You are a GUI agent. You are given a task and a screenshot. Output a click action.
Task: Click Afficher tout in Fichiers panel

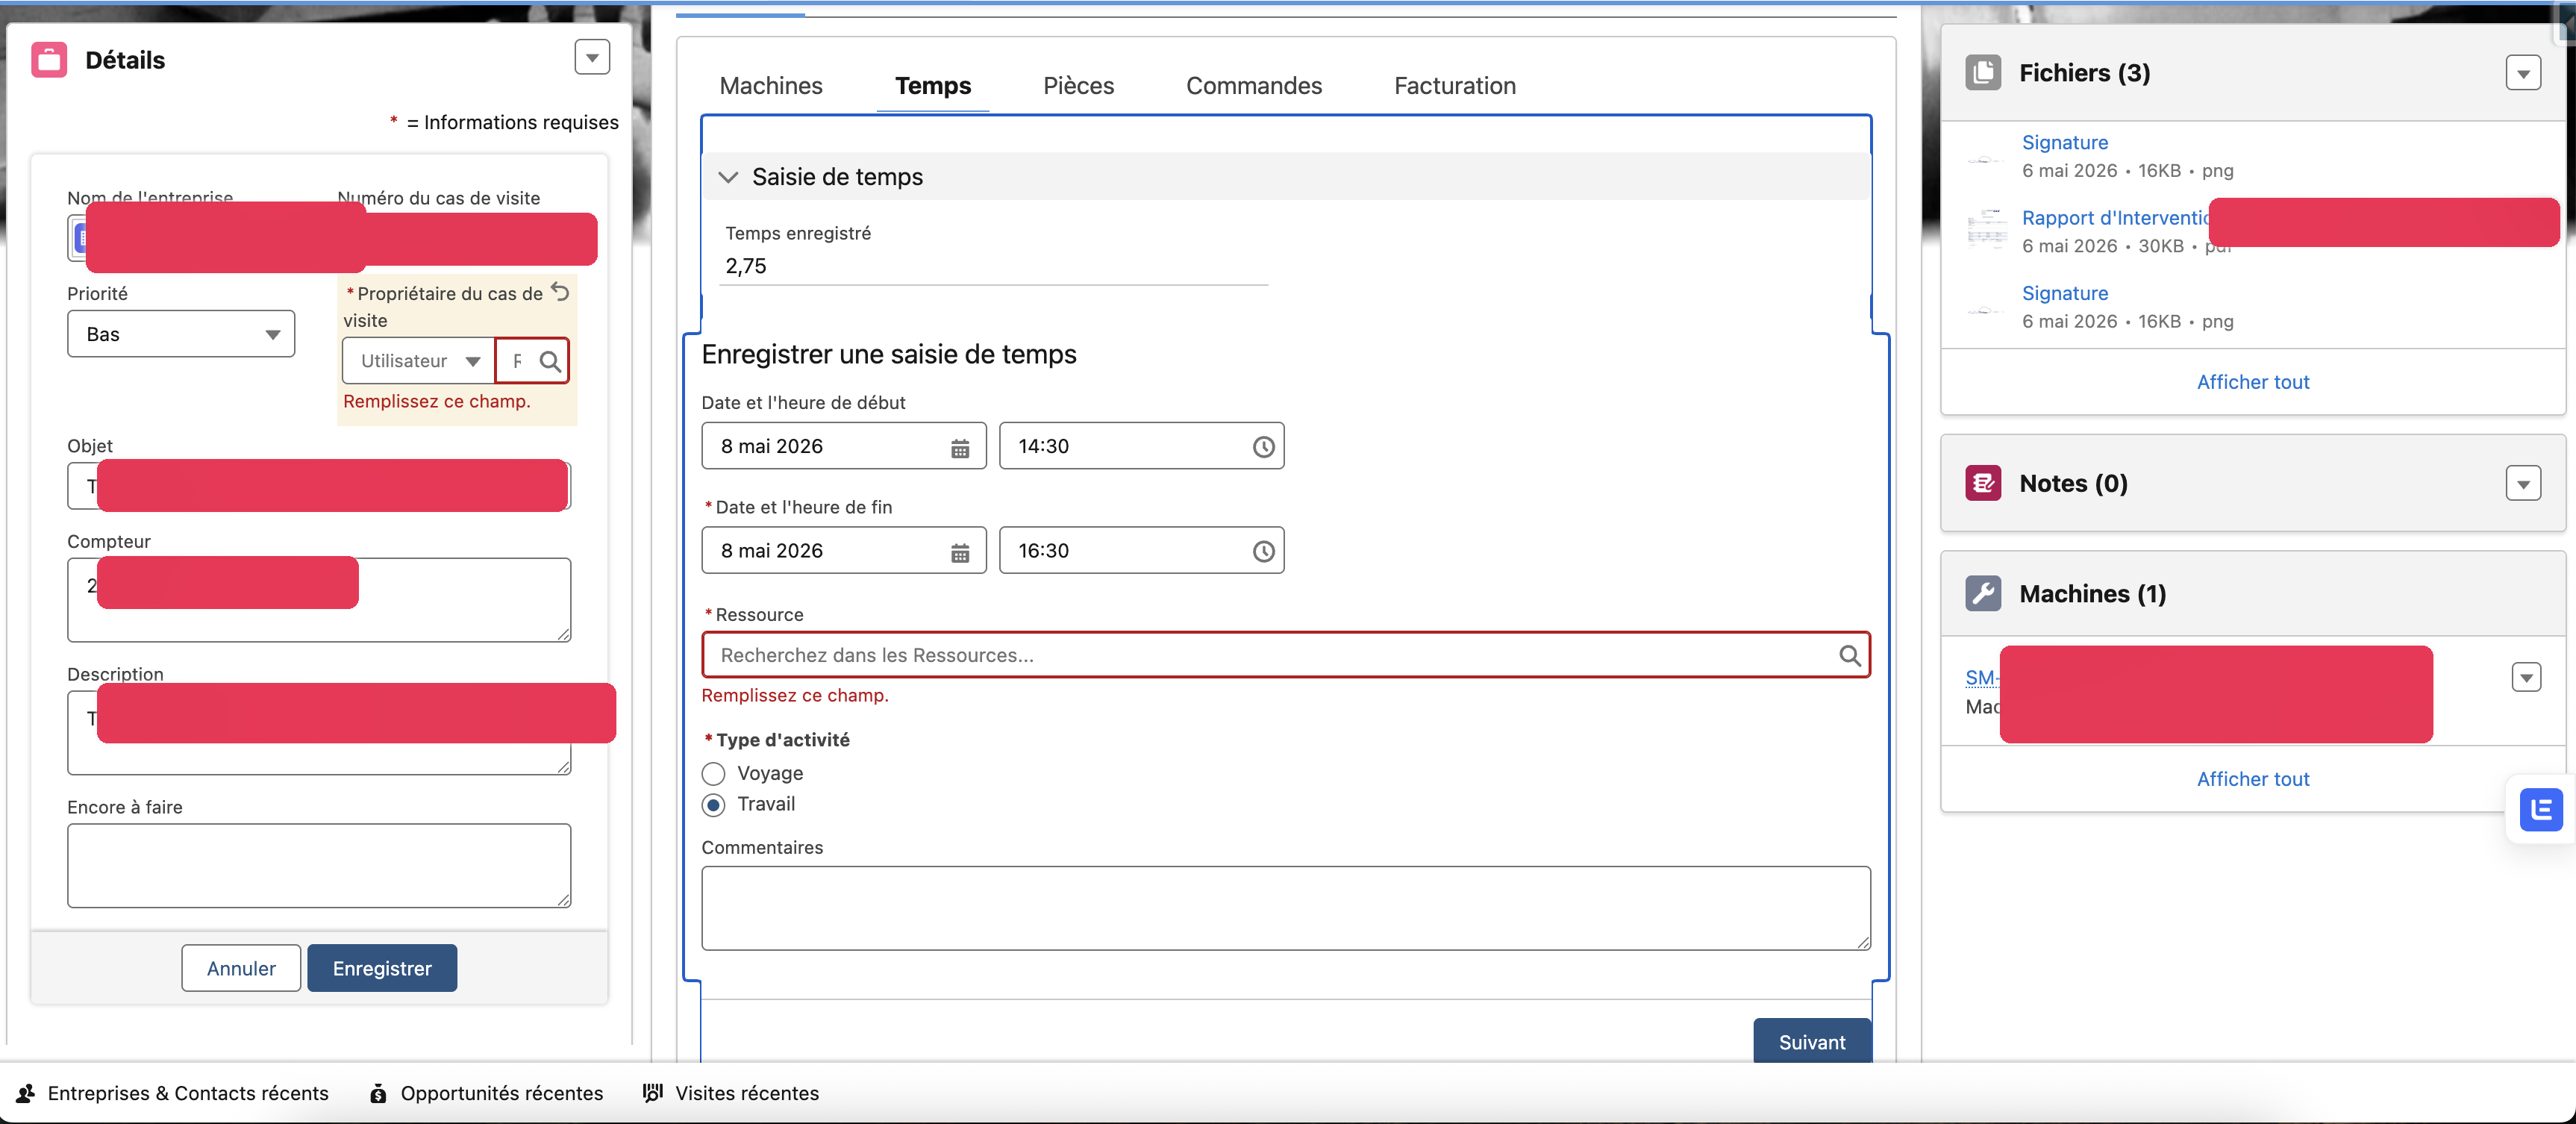pyautogui.click(x=2253, y=382)
